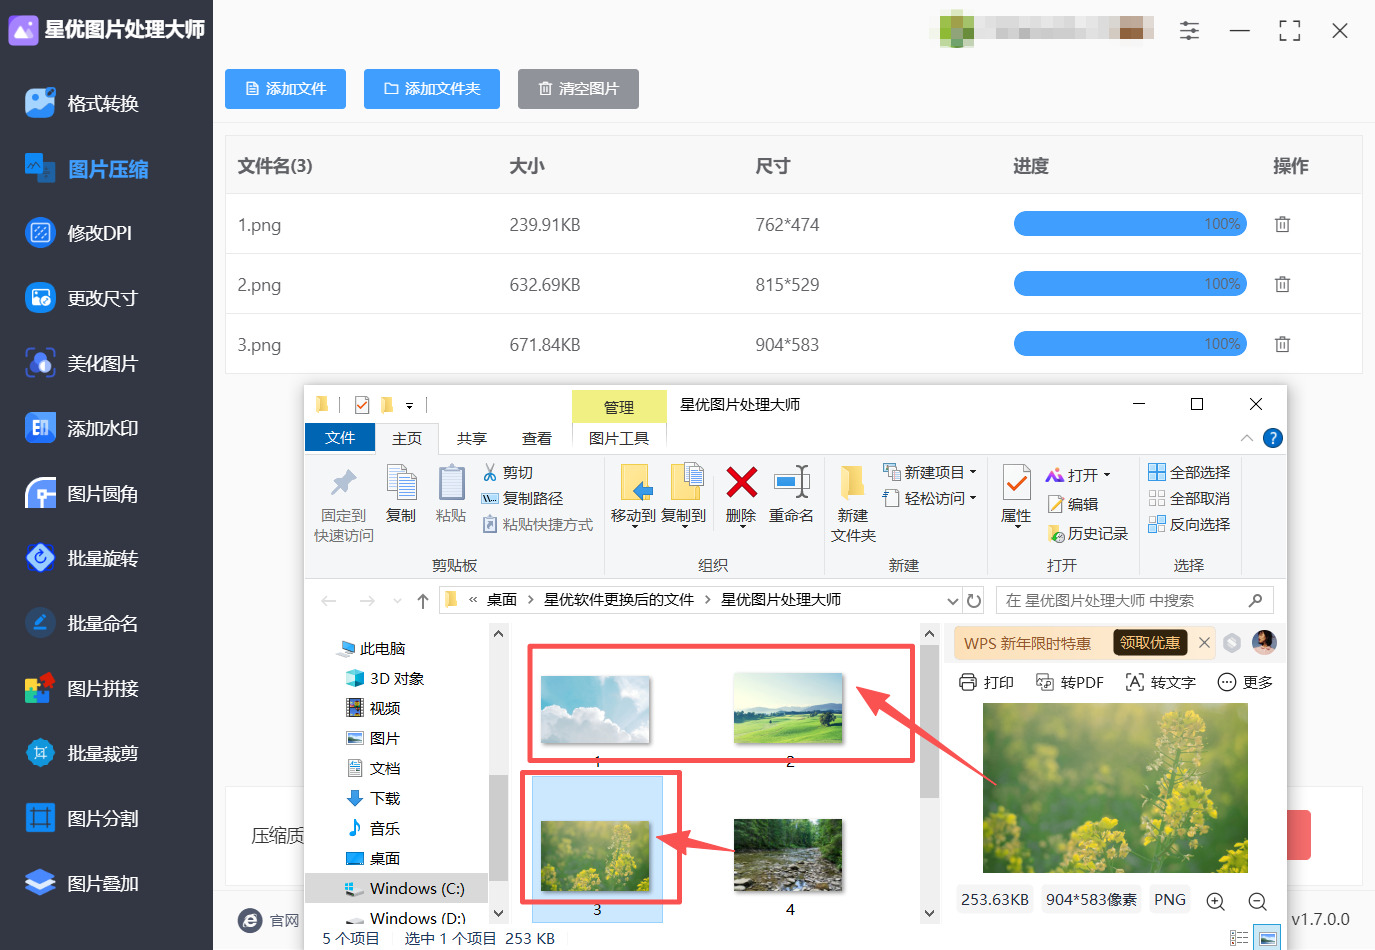This screenshot has width=1375, height=950.
Task: Select the 图片工具 ribbon tab
Action: pos(619,438)
